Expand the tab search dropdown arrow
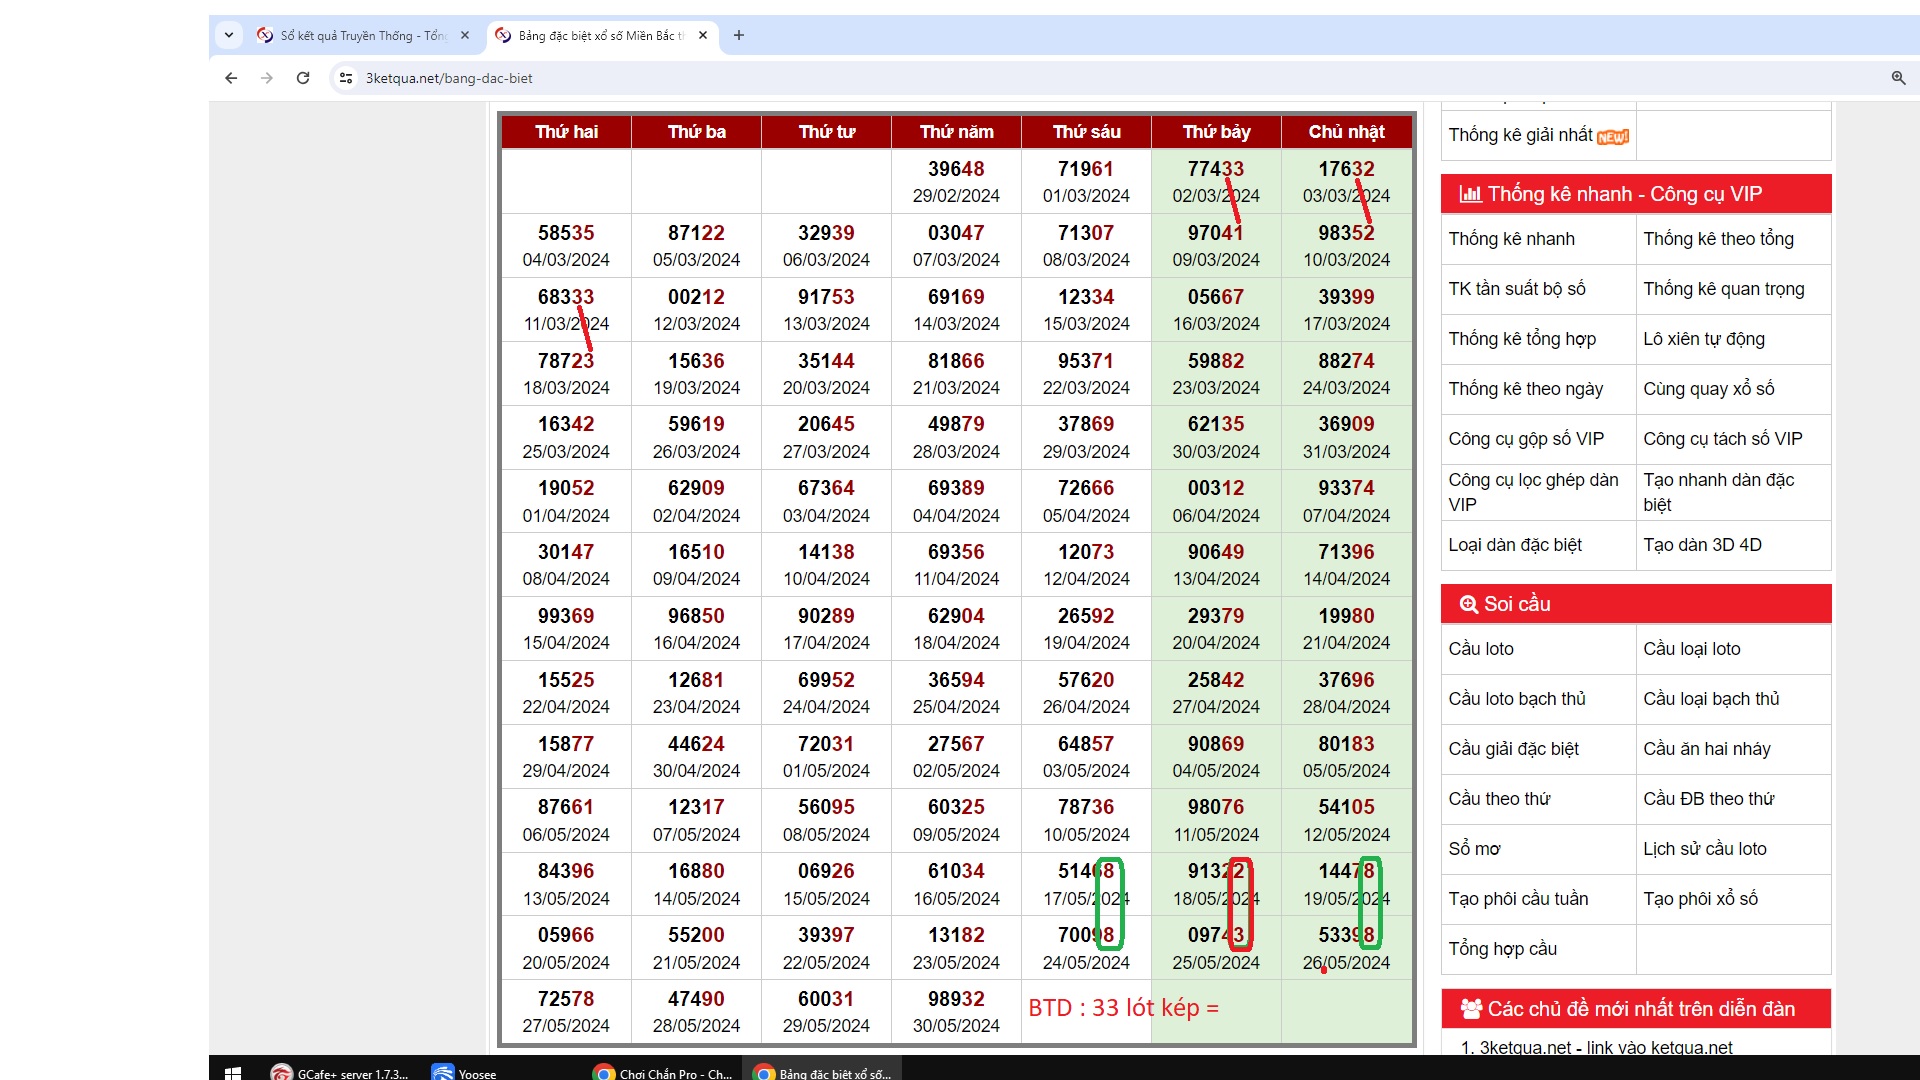Viewport: 1920px width, 1080px height. pos(229,35)
